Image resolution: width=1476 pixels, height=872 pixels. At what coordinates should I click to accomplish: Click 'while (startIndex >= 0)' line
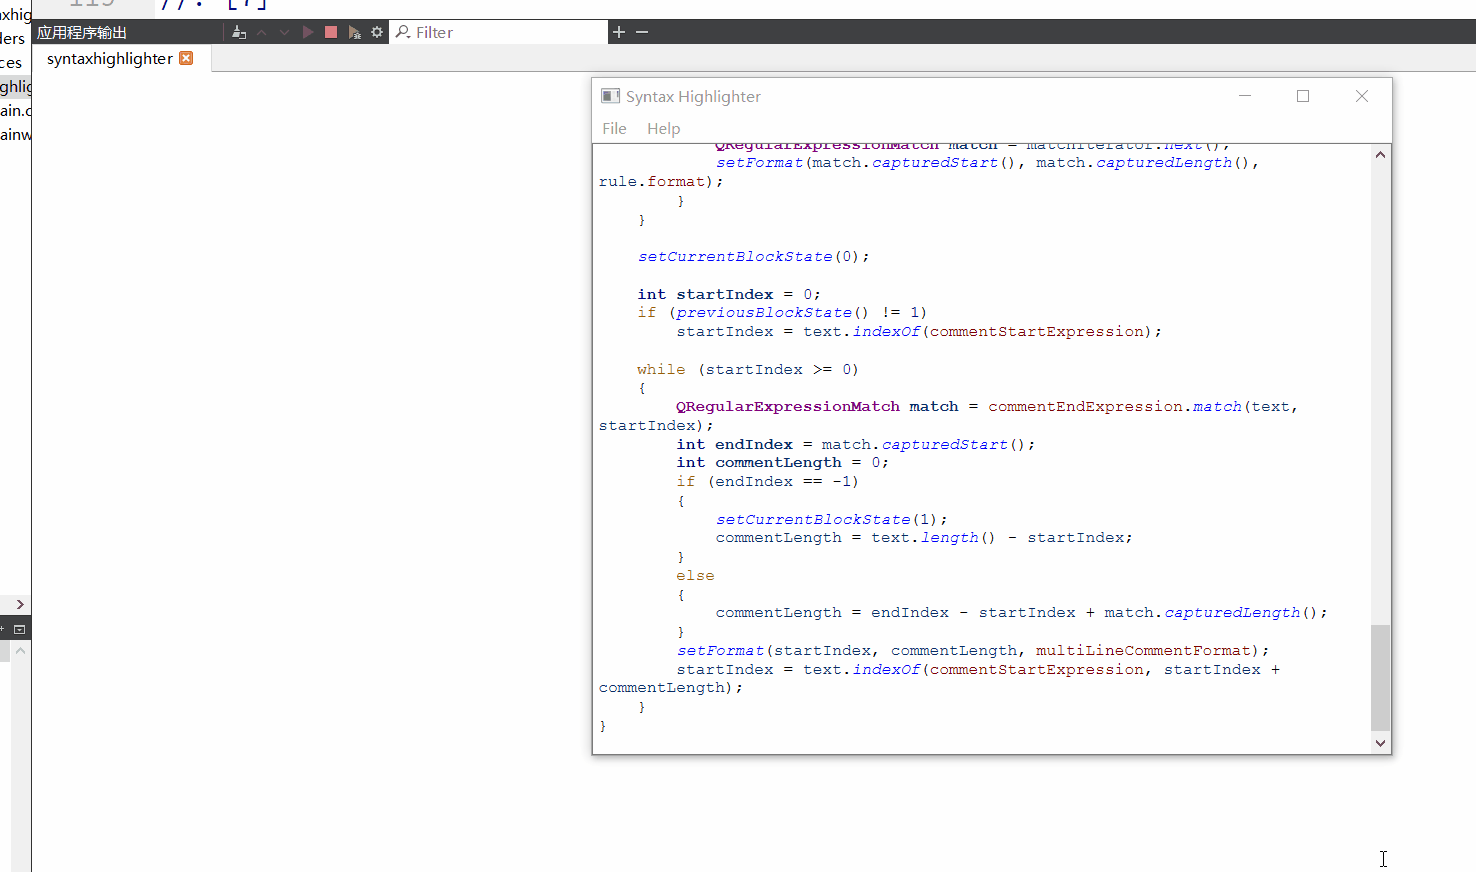[x=748, y=370]
